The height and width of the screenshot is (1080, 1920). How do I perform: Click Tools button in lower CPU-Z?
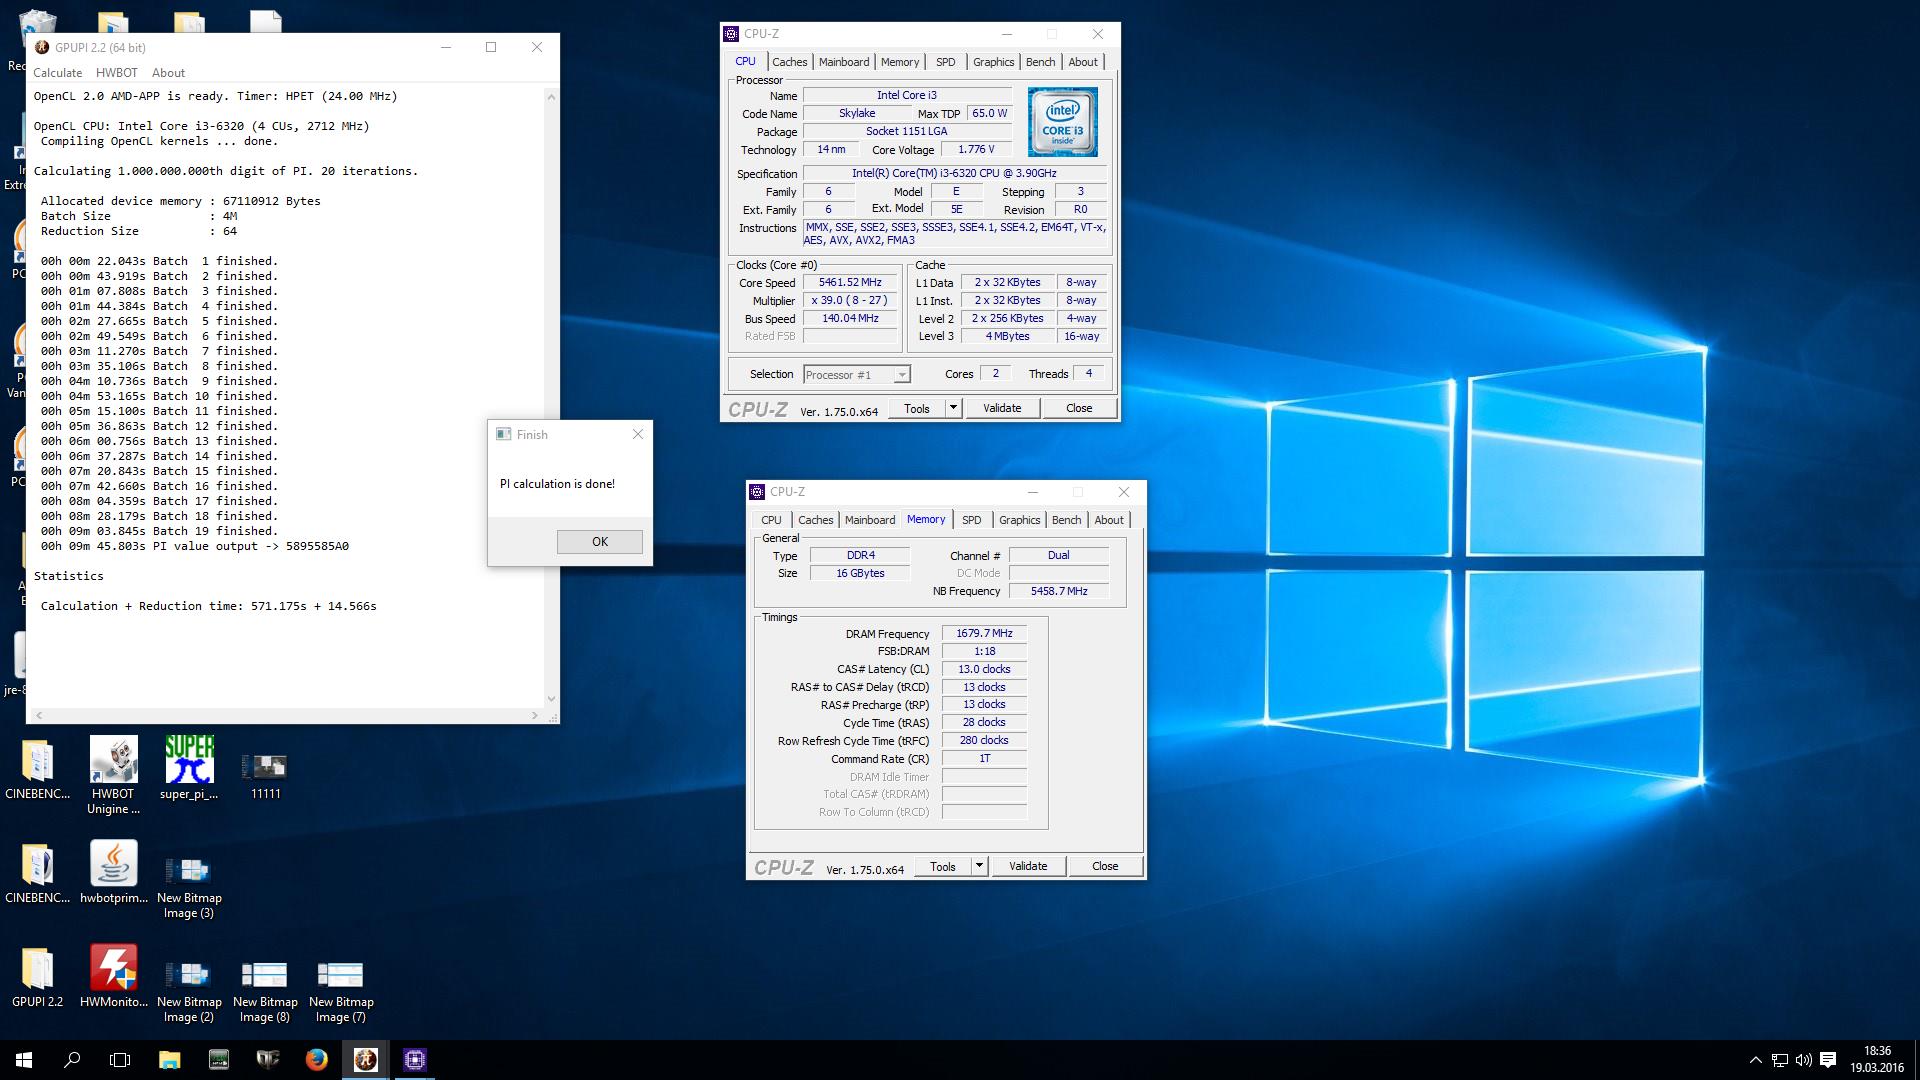point(943,866)
